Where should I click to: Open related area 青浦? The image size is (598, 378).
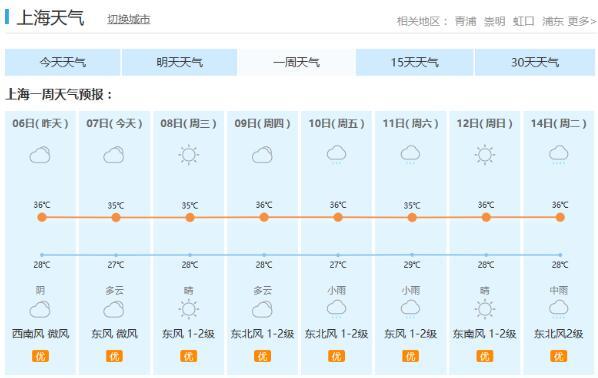[x=466, y=21]
